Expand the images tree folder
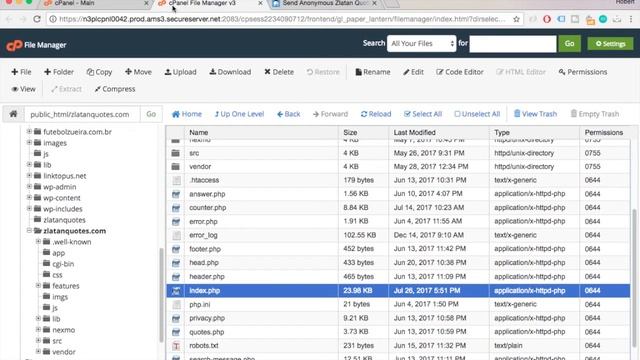 tap(29, 142)
